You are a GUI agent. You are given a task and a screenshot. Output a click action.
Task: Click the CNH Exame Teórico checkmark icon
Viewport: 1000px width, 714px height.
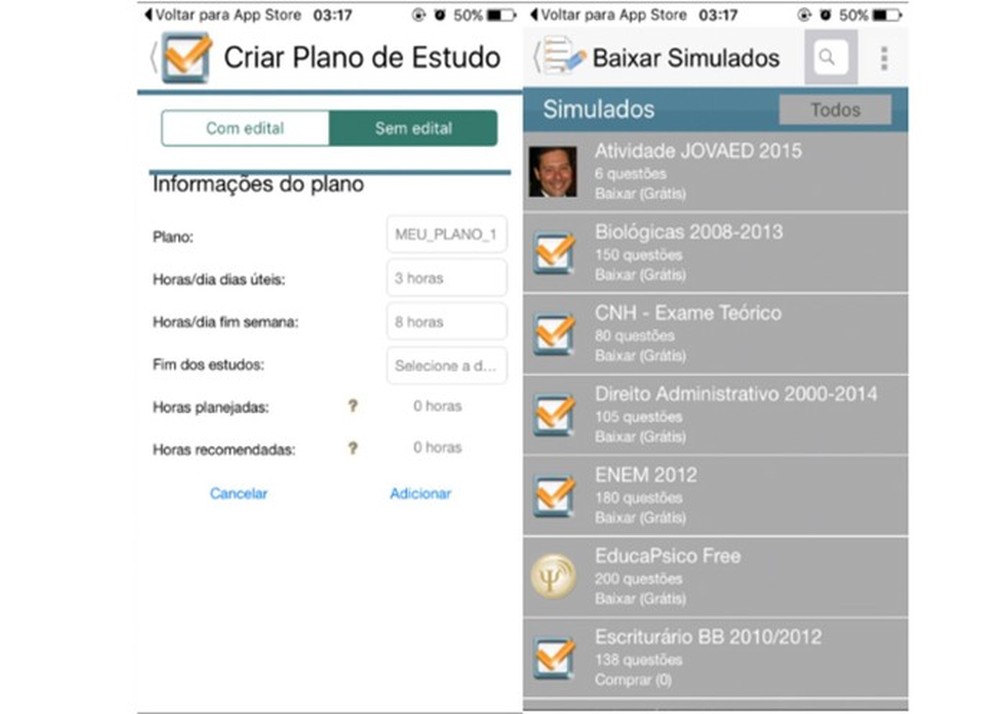(554, 334)
